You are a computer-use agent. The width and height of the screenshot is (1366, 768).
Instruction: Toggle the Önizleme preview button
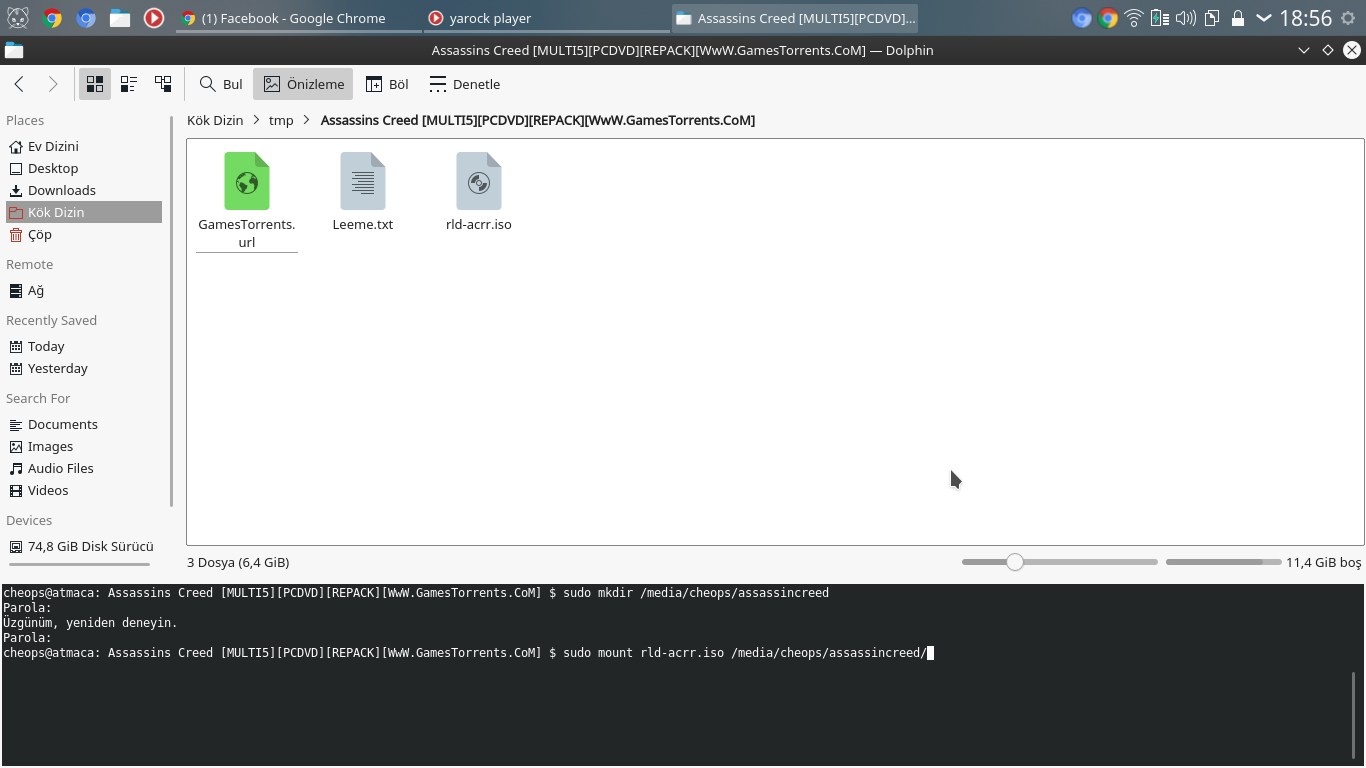click(303, 84)
